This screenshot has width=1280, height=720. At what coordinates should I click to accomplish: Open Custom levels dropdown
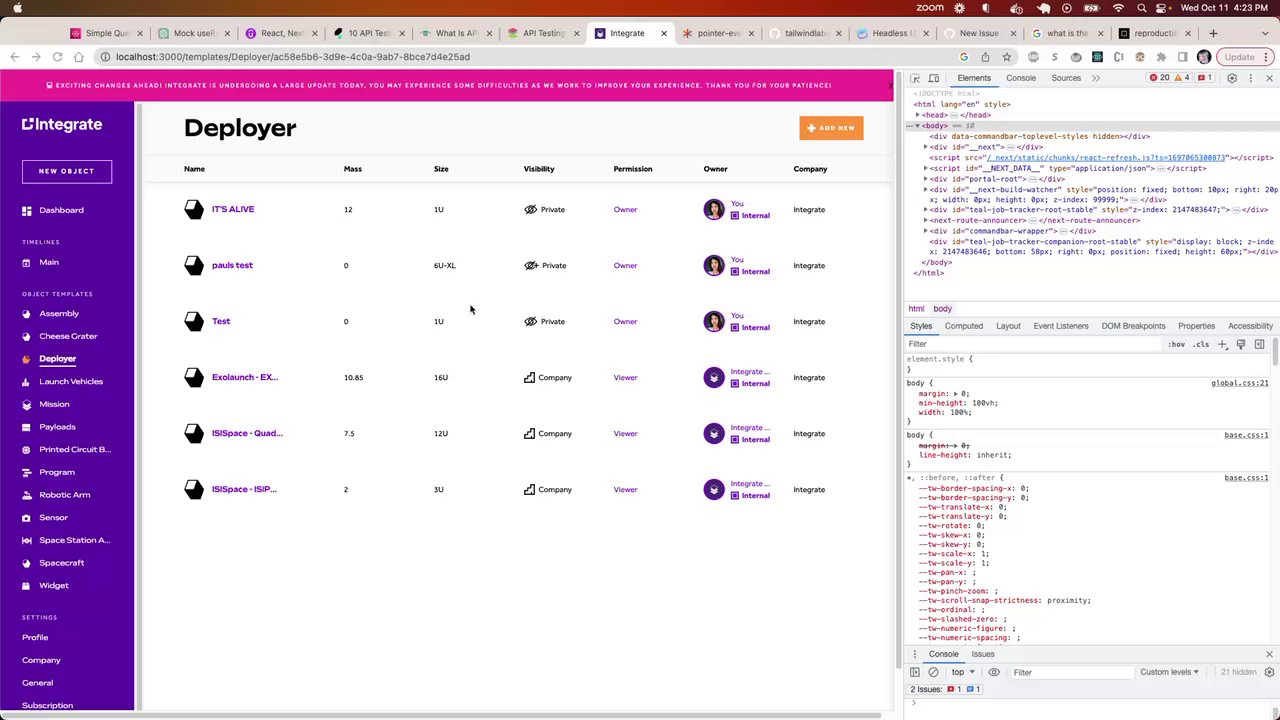click(x=1169, y=672)
